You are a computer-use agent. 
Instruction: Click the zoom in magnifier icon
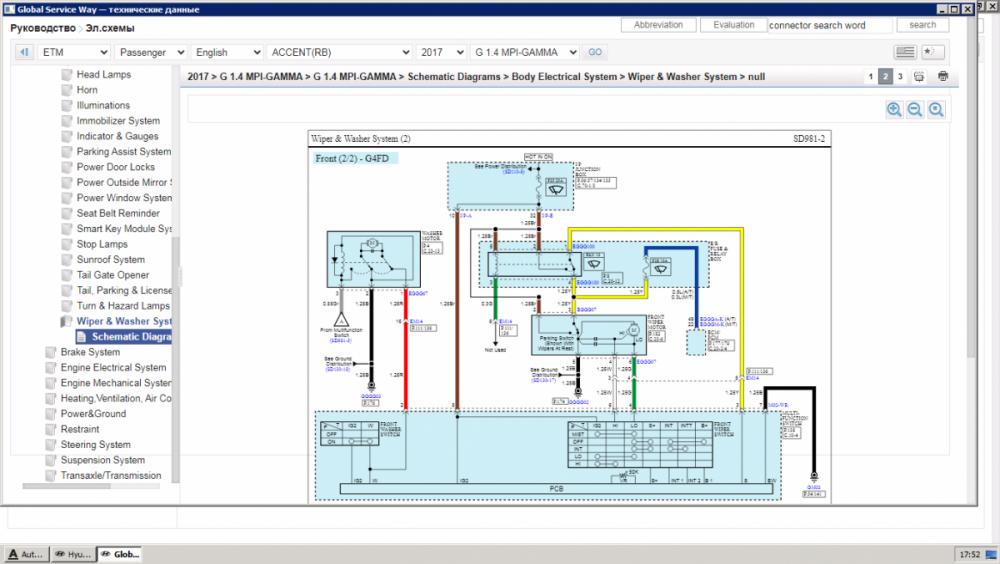tap(894, 110)
